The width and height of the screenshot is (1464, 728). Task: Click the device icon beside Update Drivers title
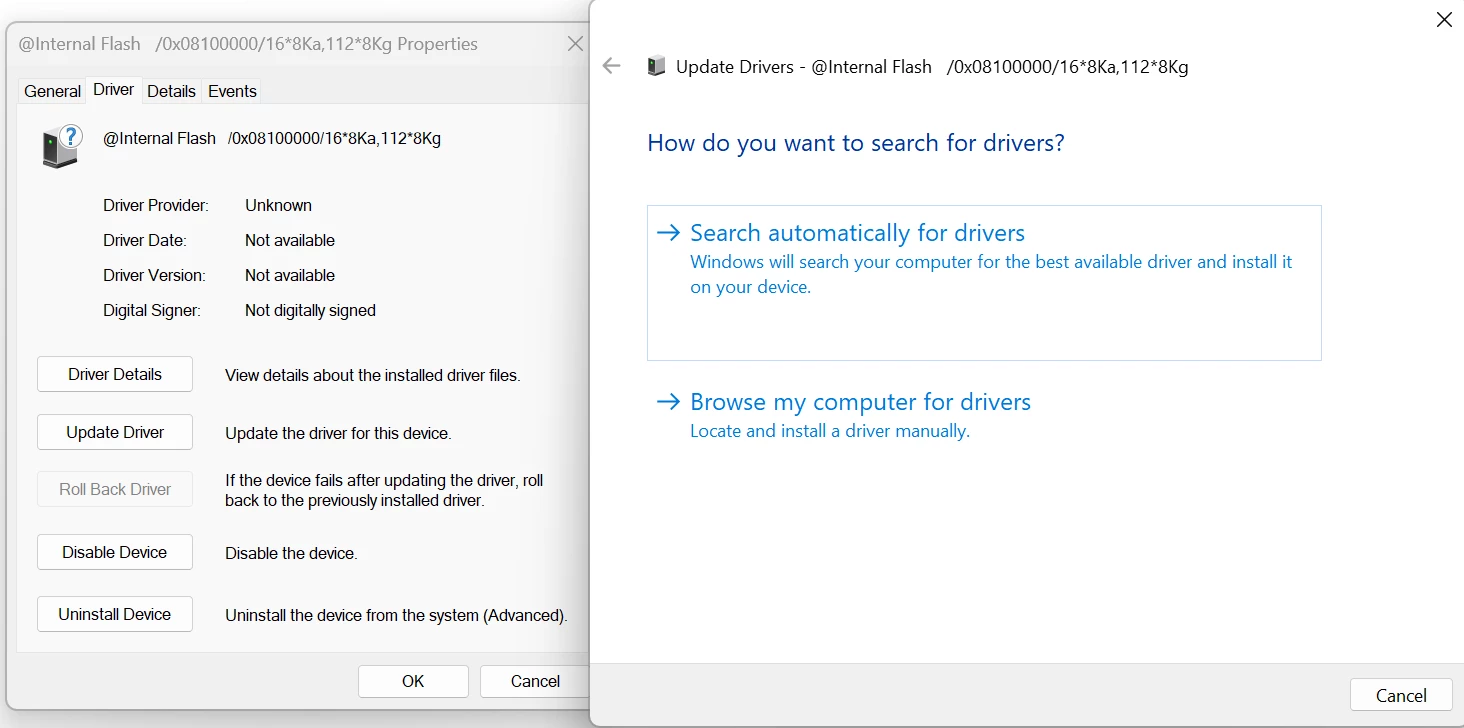click(x=656, y=67)
